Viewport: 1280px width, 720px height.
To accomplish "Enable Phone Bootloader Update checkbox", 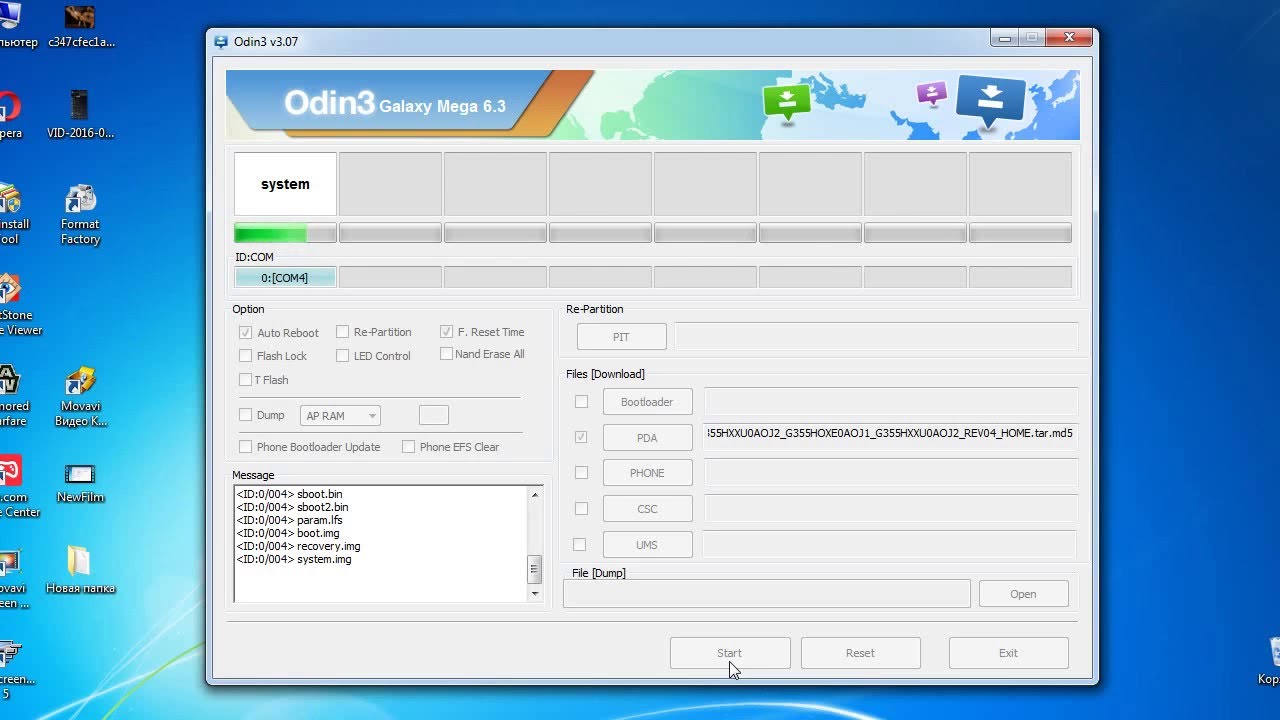I will point(245,447).
